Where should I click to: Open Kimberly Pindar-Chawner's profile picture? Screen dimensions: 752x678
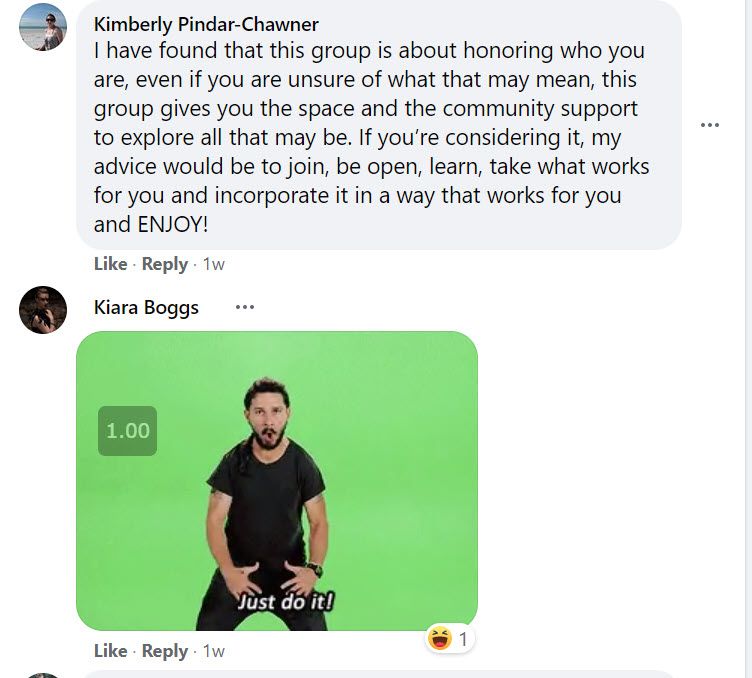coord(43,27)
